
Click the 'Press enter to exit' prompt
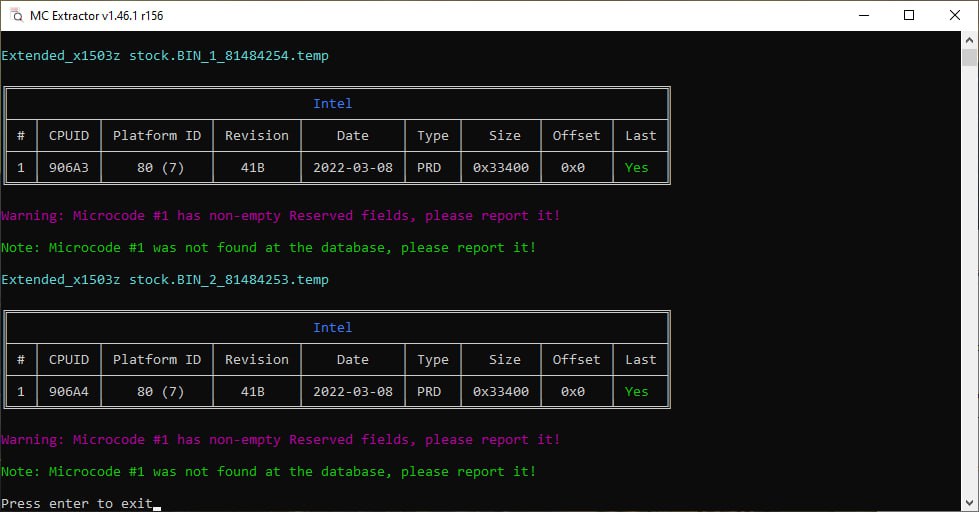[77, 503]
